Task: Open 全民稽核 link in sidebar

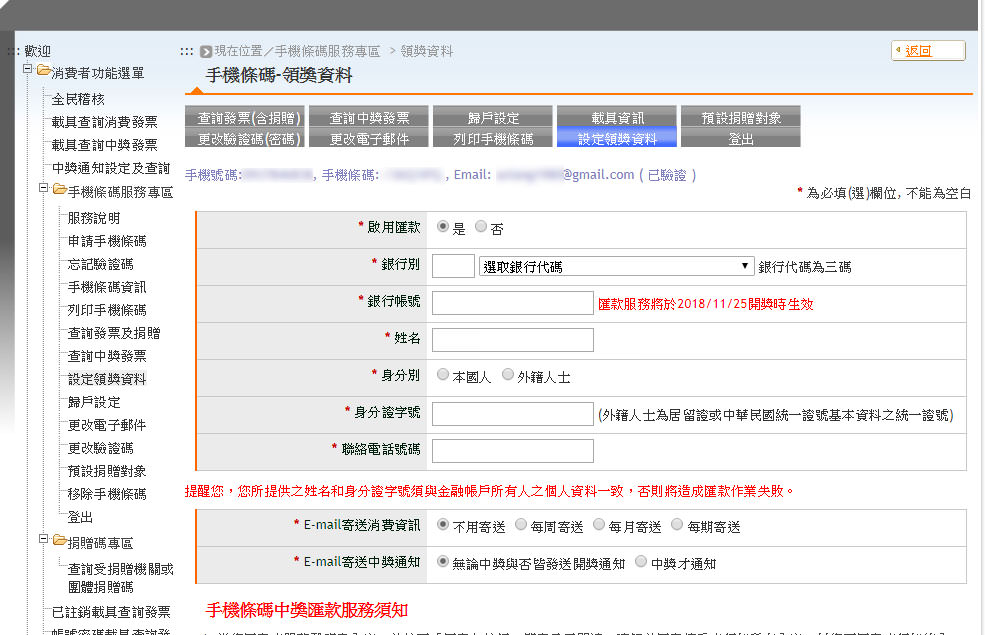Action: click(78, 99)
